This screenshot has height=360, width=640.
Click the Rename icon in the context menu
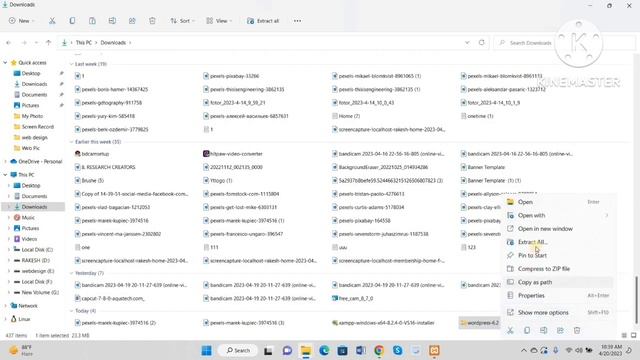(x=544, y=330)
